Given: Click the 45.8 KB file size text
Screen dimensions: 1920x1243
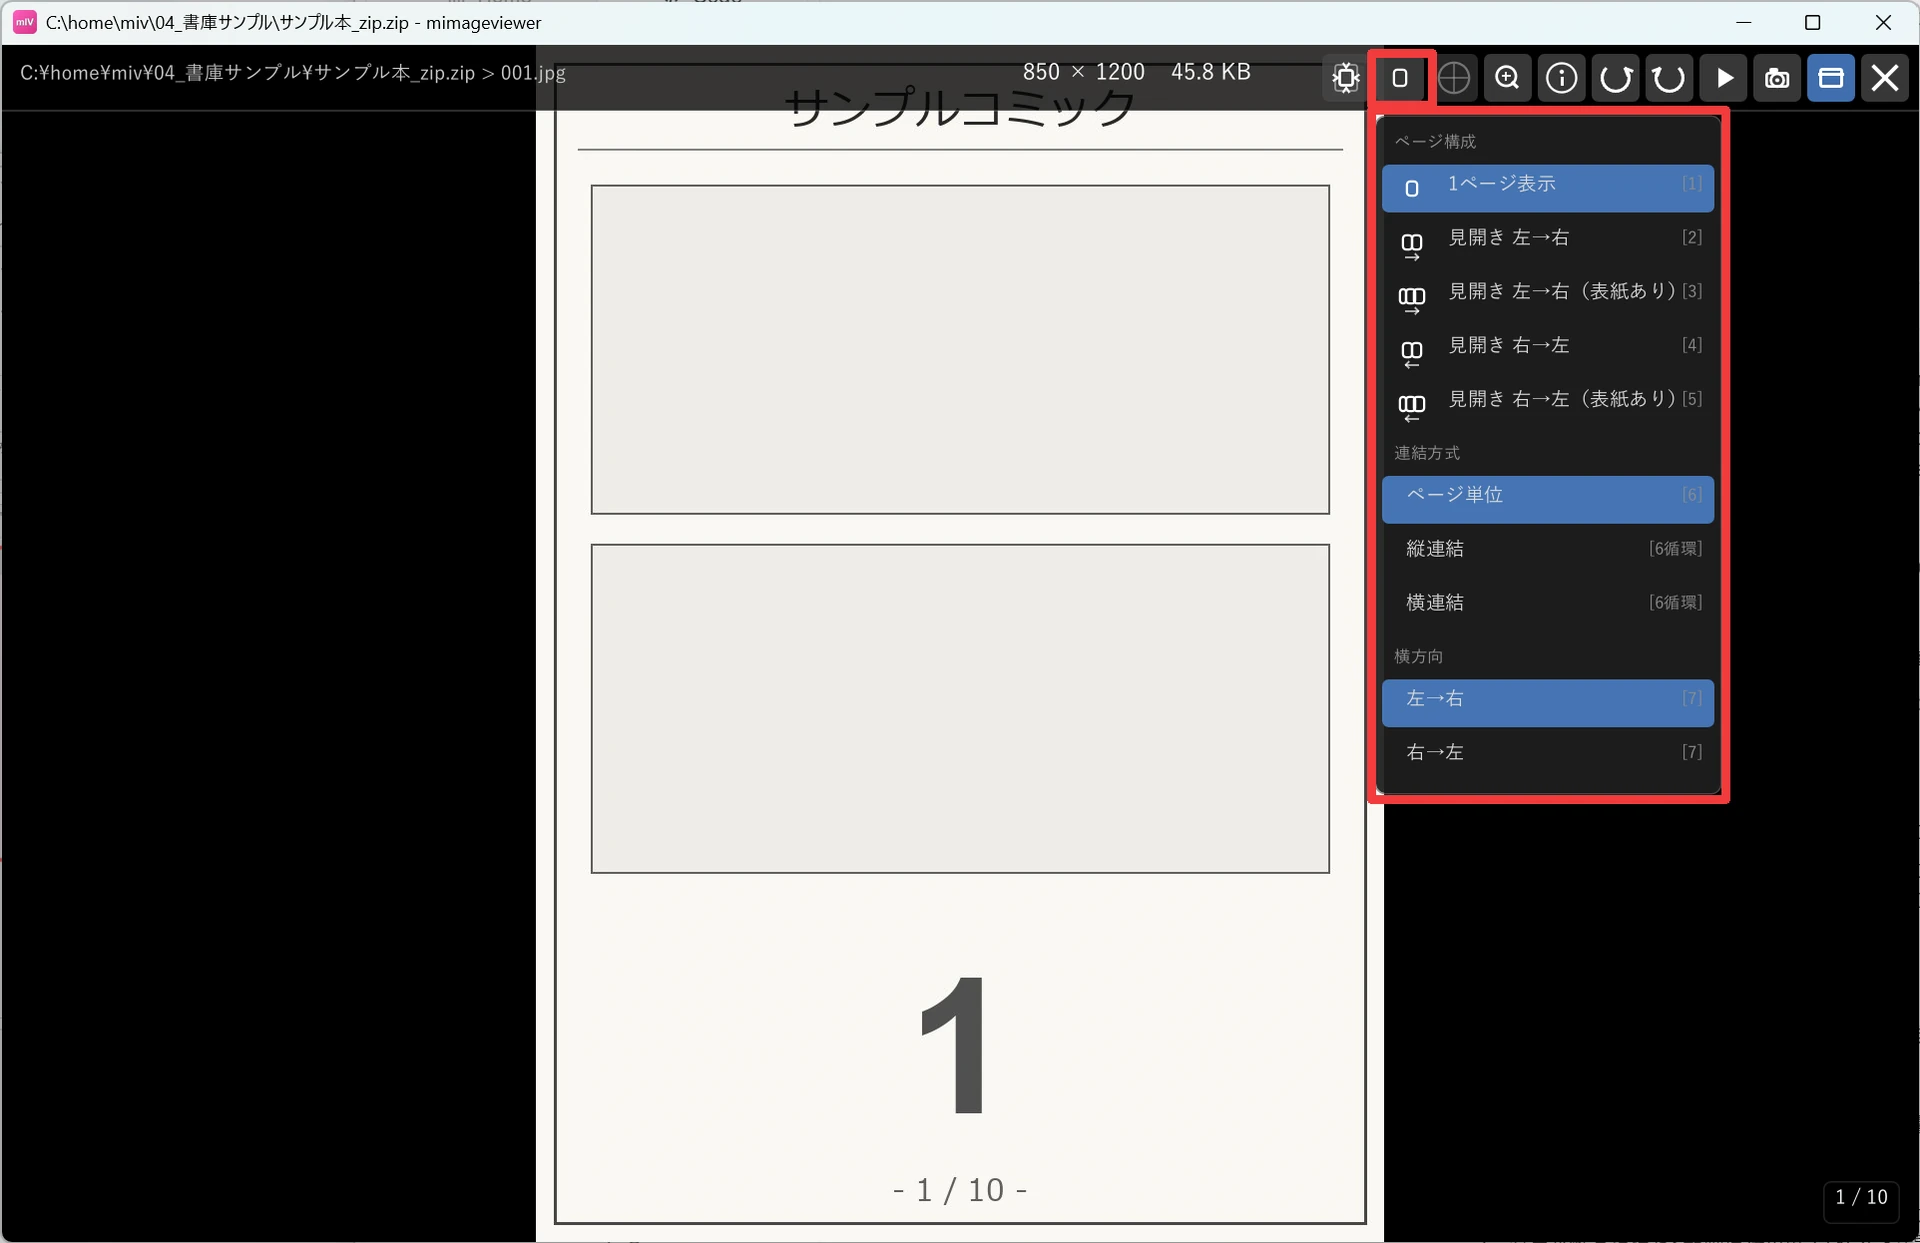Looking at the screenshot, I should (1210, 72).
